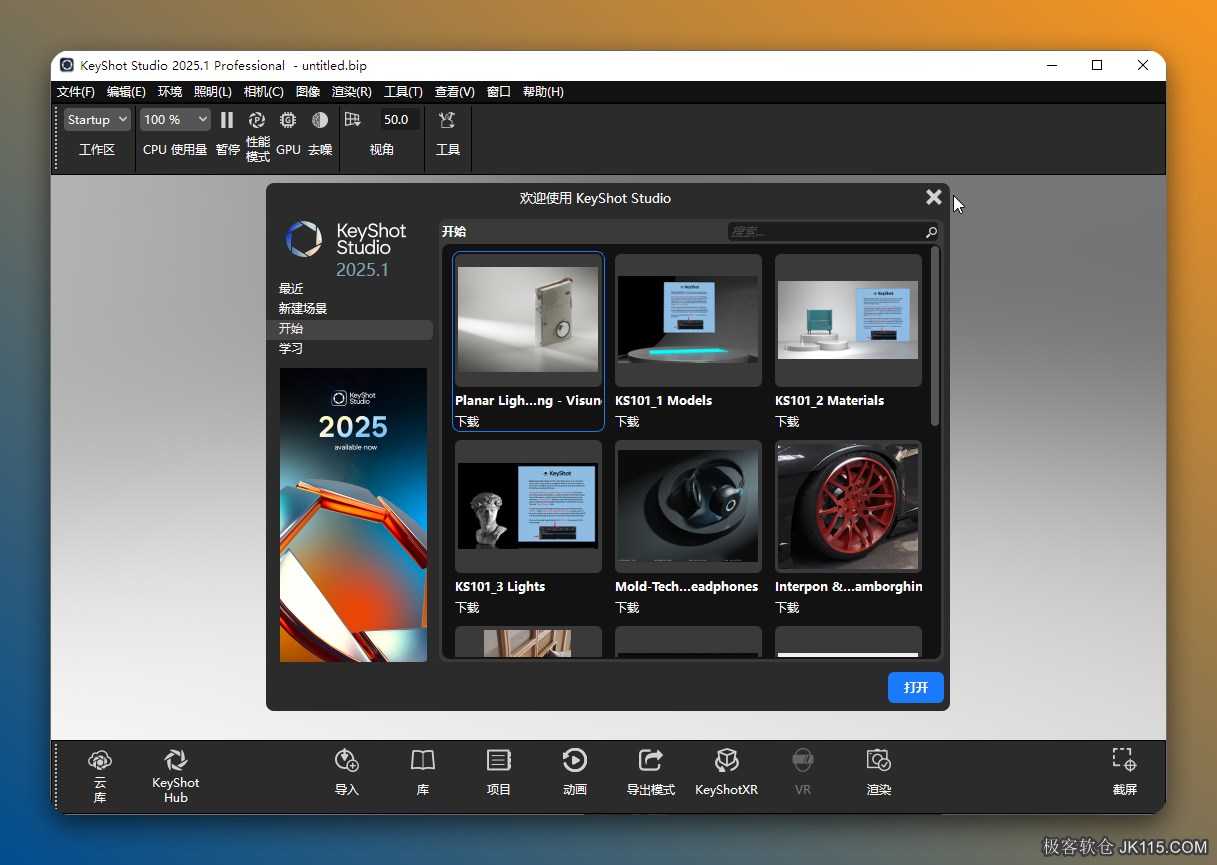
Task: Open the 渲染(R) menu
Action: coord(352,91)
